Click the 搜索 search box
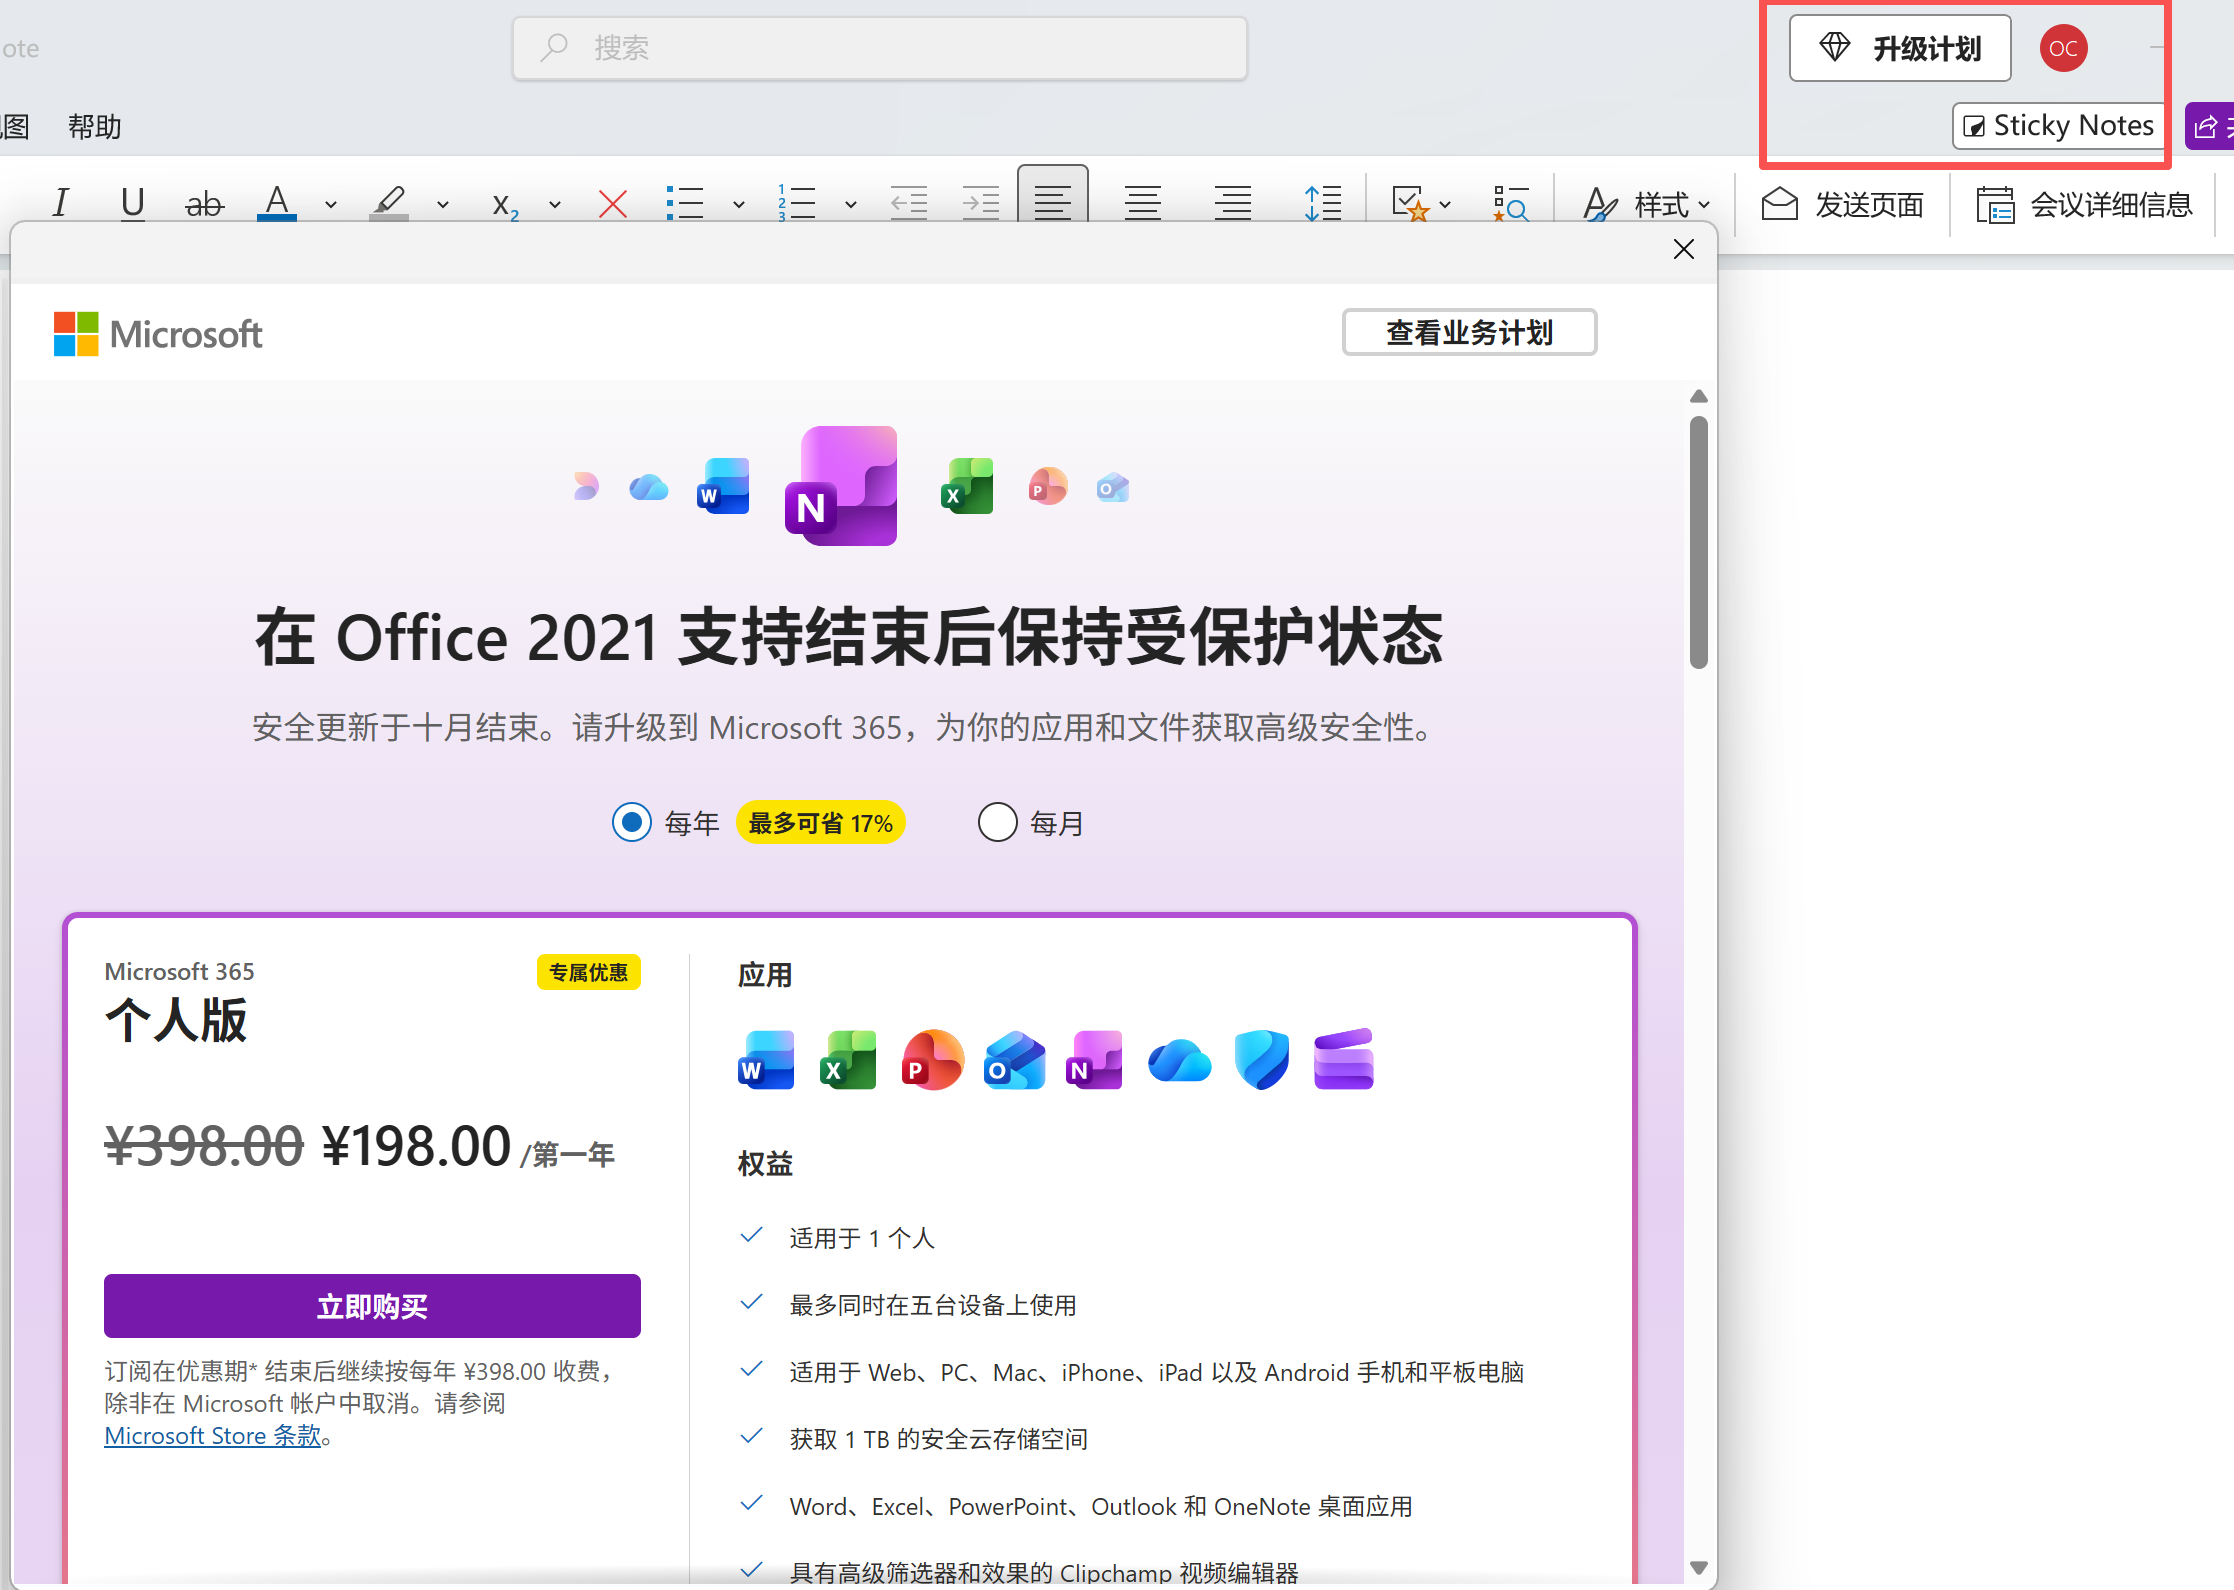This screenshot has width=2234, height=1590. pyautogui.click(x=880, y=48)
